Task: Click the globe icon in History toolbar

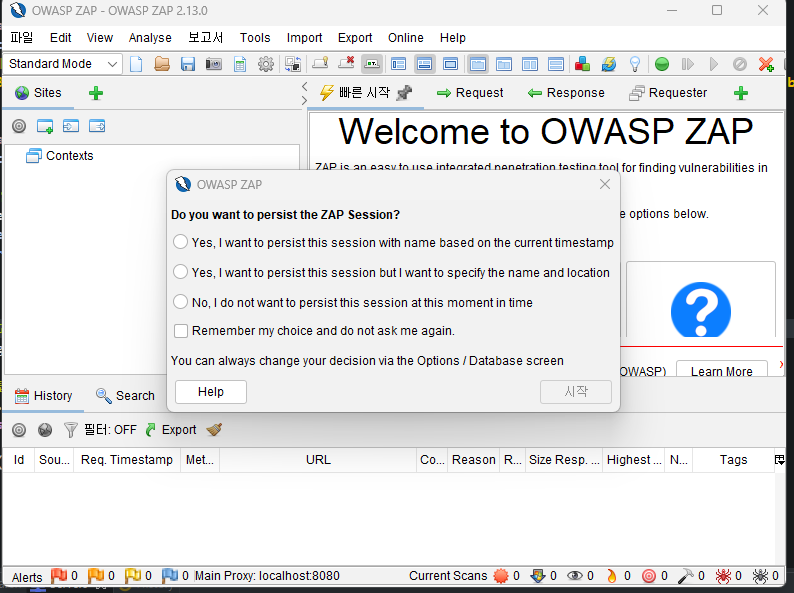Action: tap(45, 430)
